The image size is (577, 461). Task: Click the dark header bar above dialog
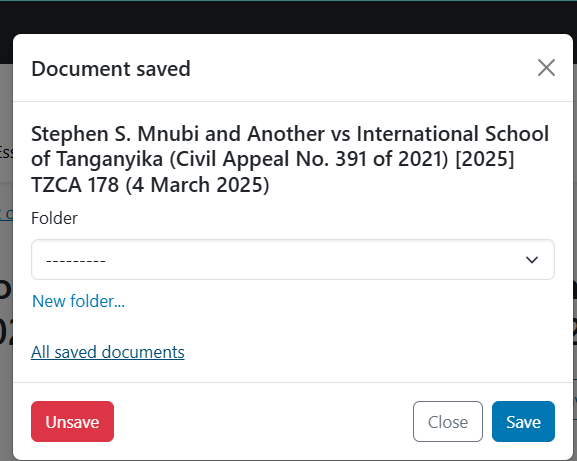(x=288, y=17)
